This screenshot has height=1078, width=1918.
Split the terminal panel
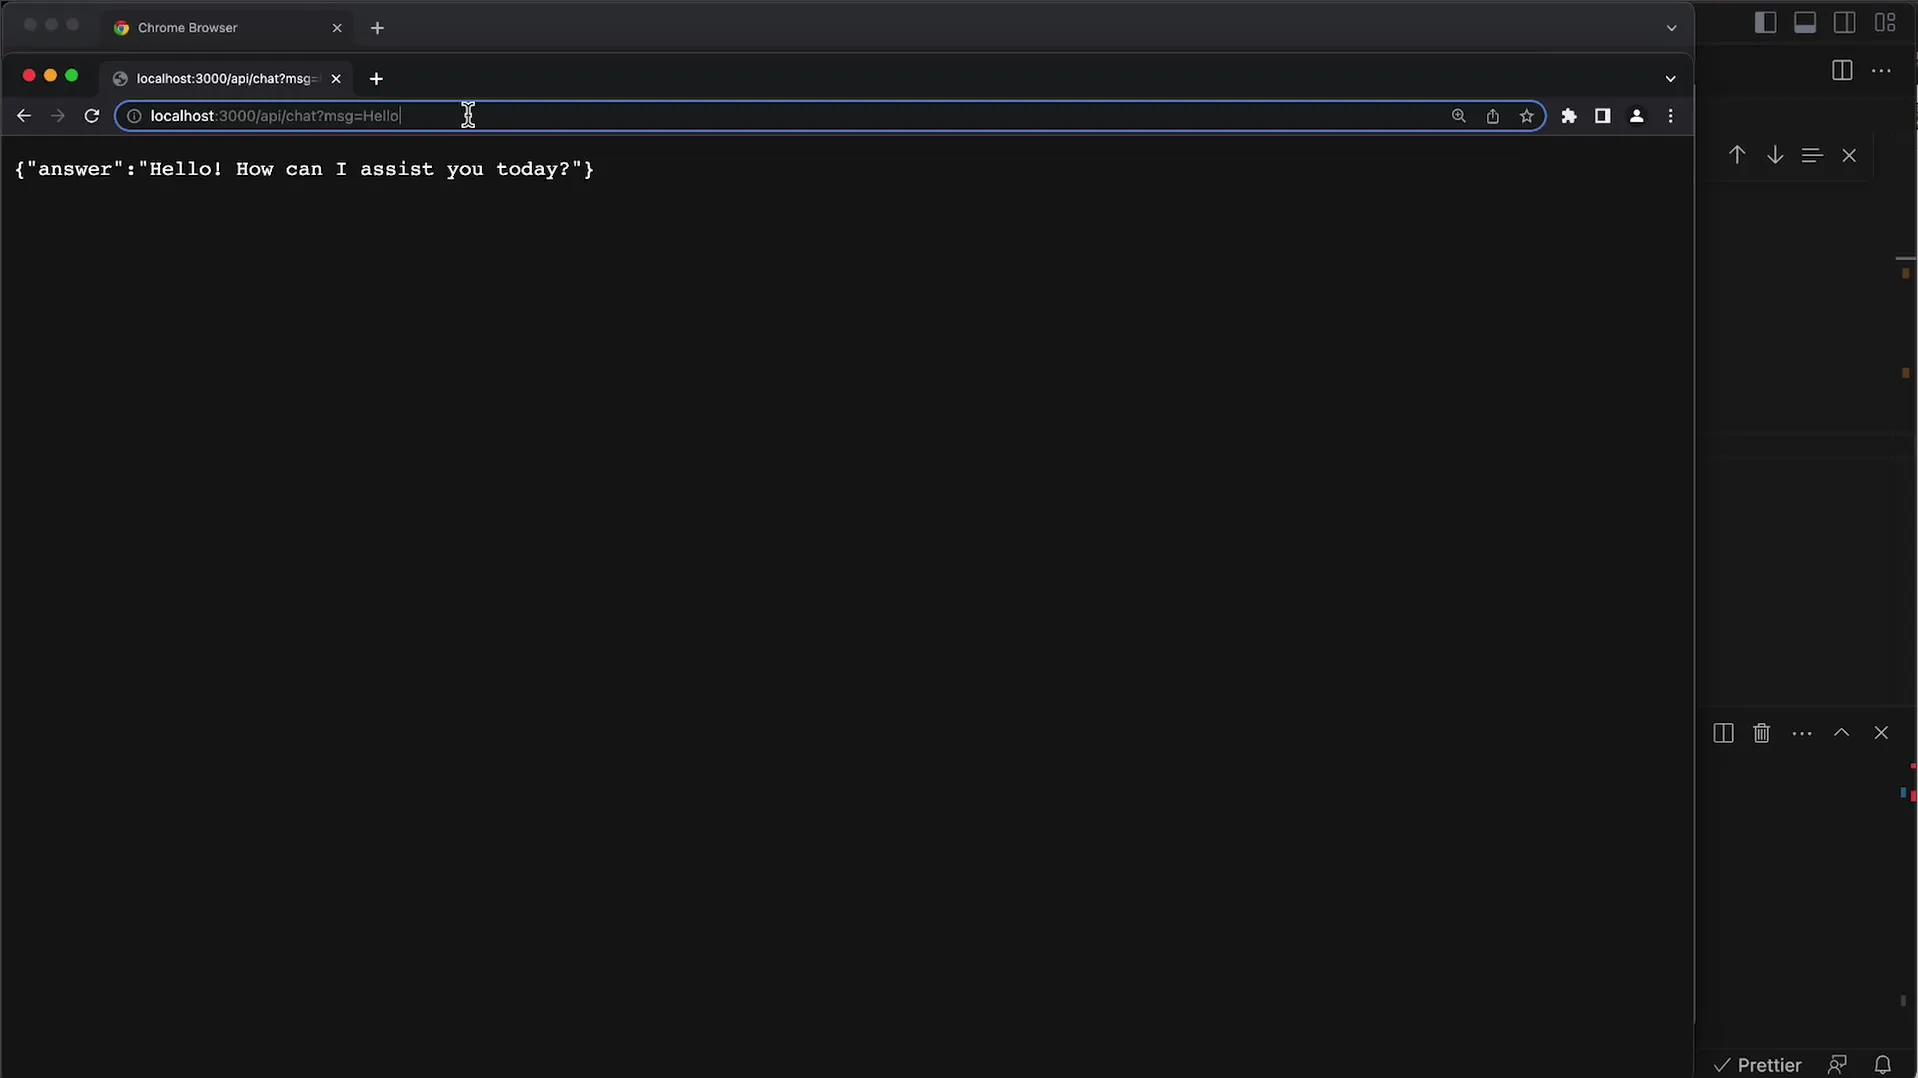(1723, 733)
